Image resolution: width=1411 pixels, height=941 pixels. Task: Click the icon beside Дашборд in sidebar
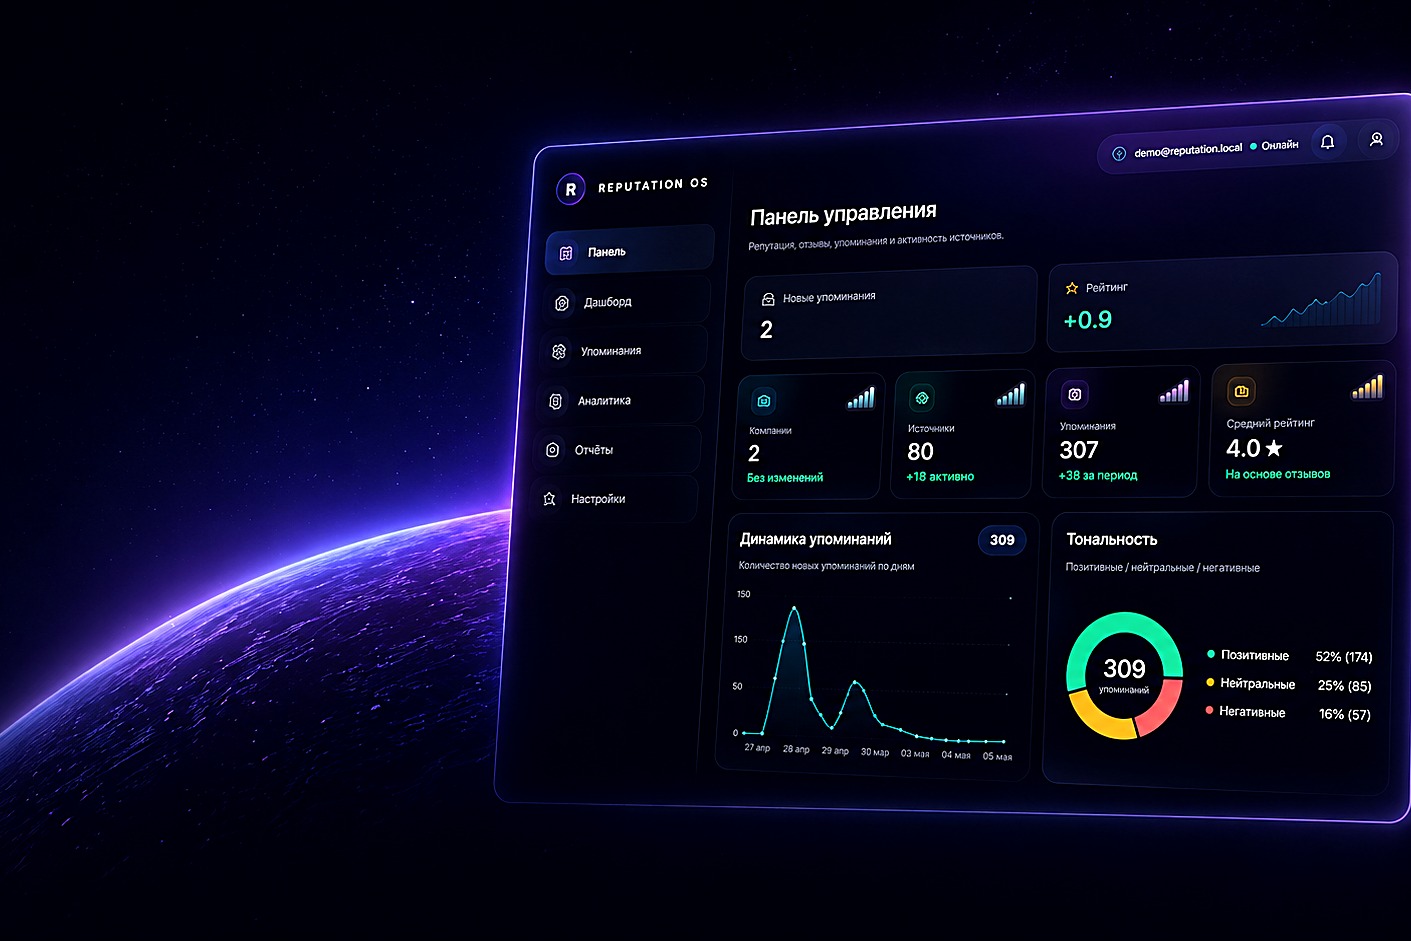562,303
